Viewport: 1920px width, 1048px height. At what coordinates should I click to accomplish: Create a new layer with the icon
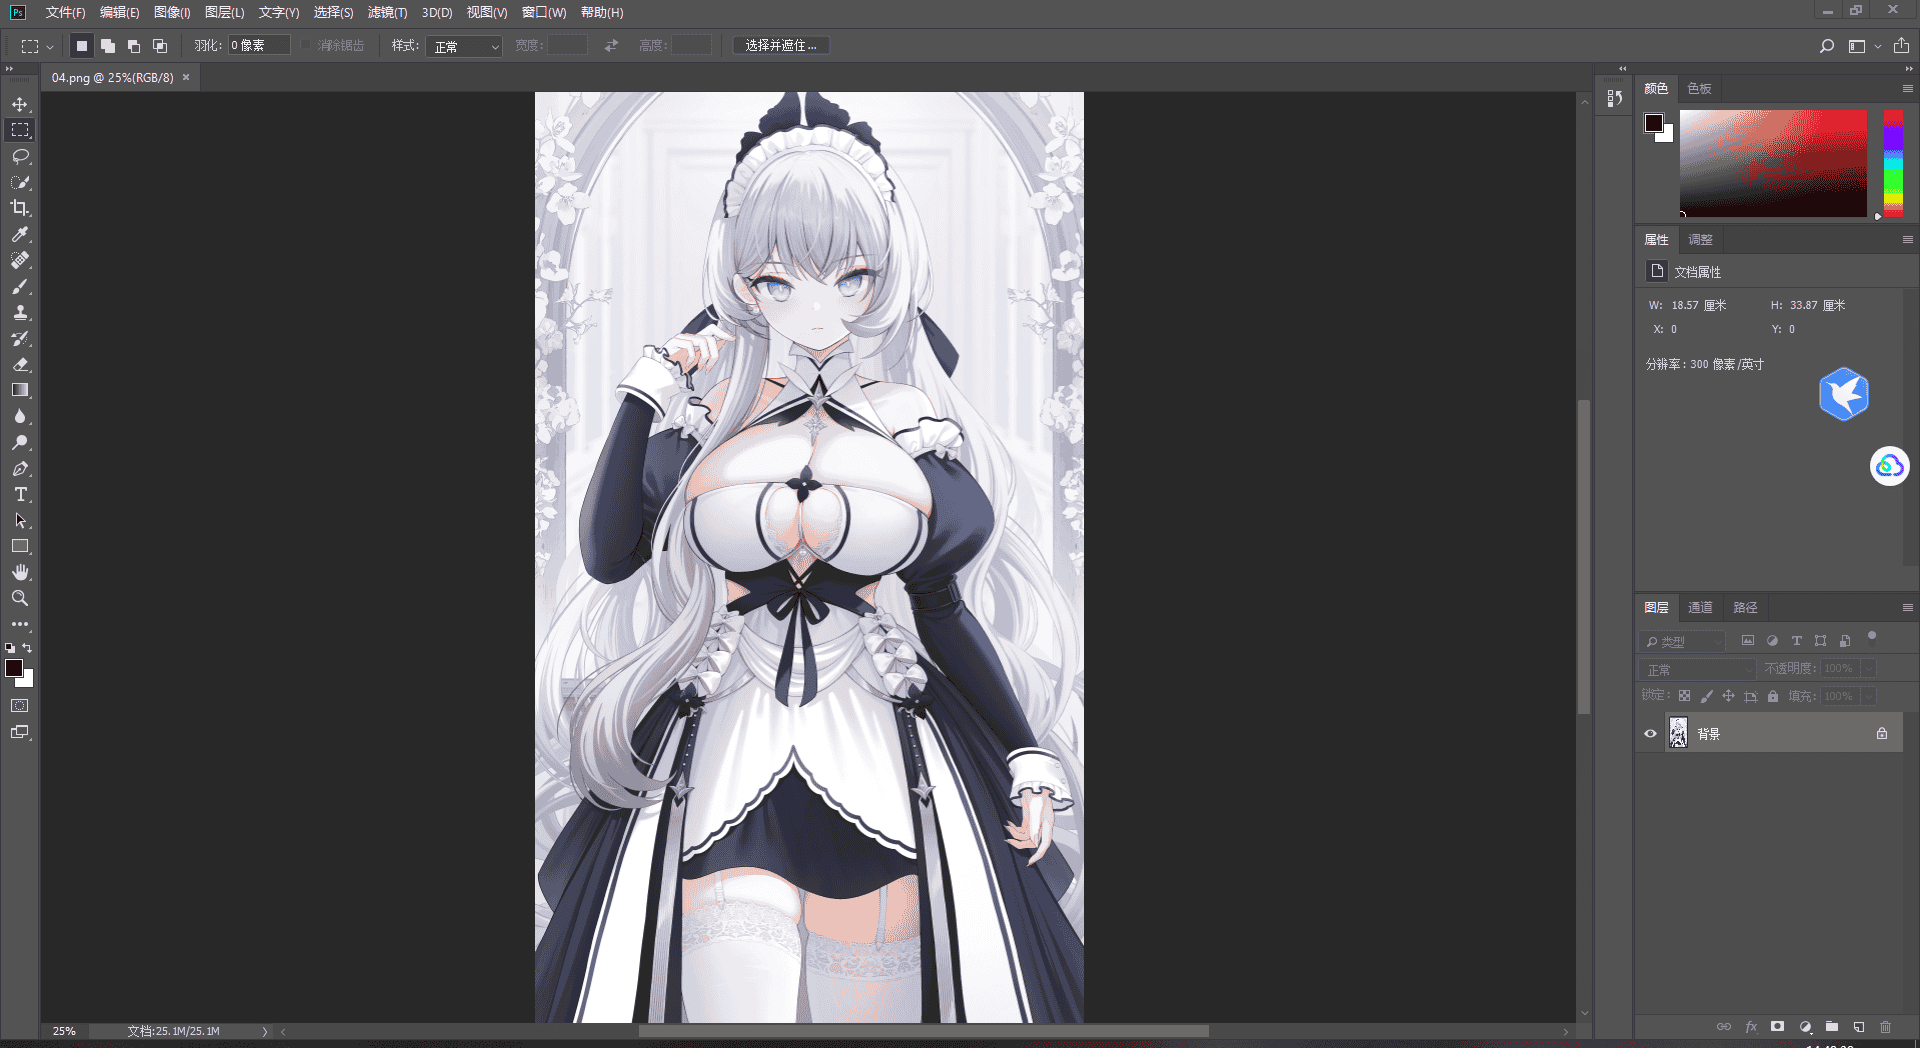point(1859,1027)
